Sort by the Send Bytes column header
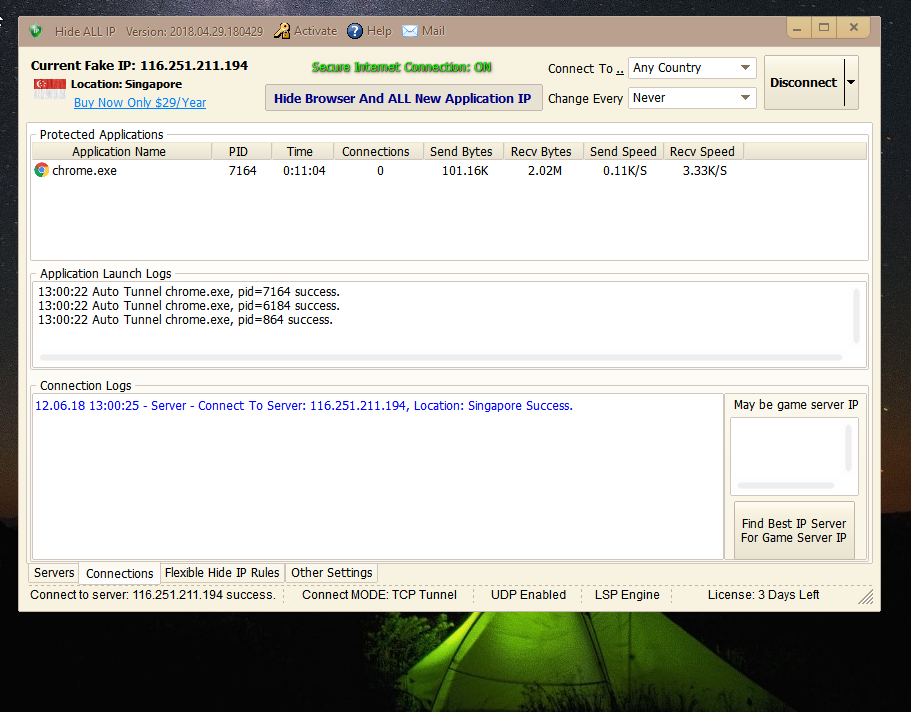 (x=463, y=152)
